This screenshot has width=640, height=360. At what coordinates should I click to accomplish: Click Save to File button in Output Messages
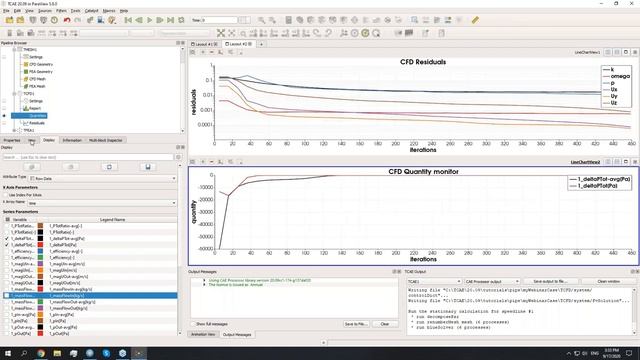356,324
